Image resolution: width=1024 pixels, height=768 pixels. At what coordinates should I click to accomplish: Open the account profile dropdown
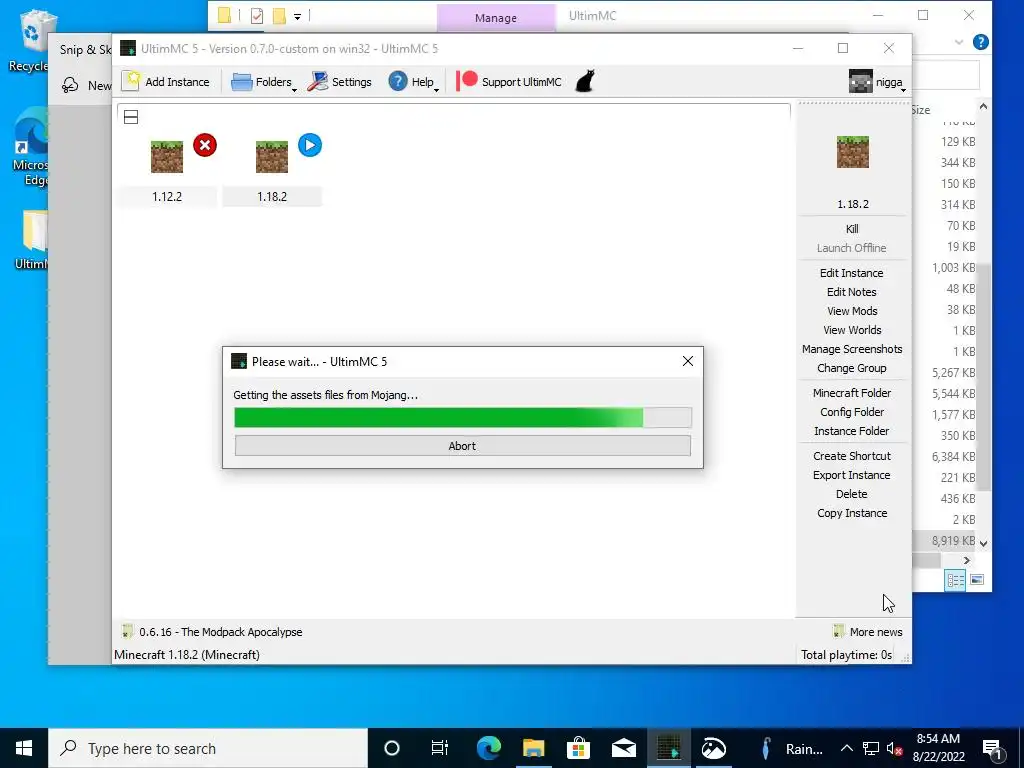[x=877, y=82]
